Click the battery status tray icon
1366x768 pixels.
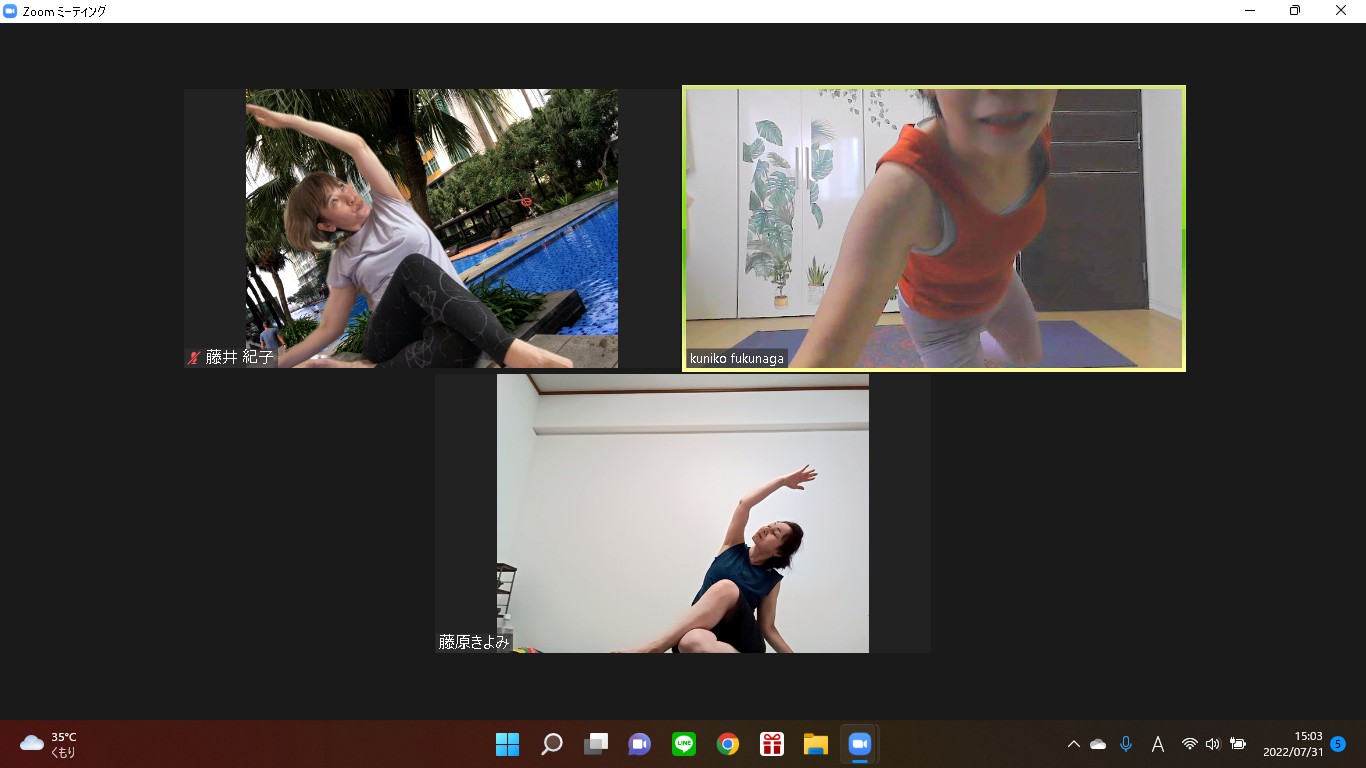(x=1238, y=744)
